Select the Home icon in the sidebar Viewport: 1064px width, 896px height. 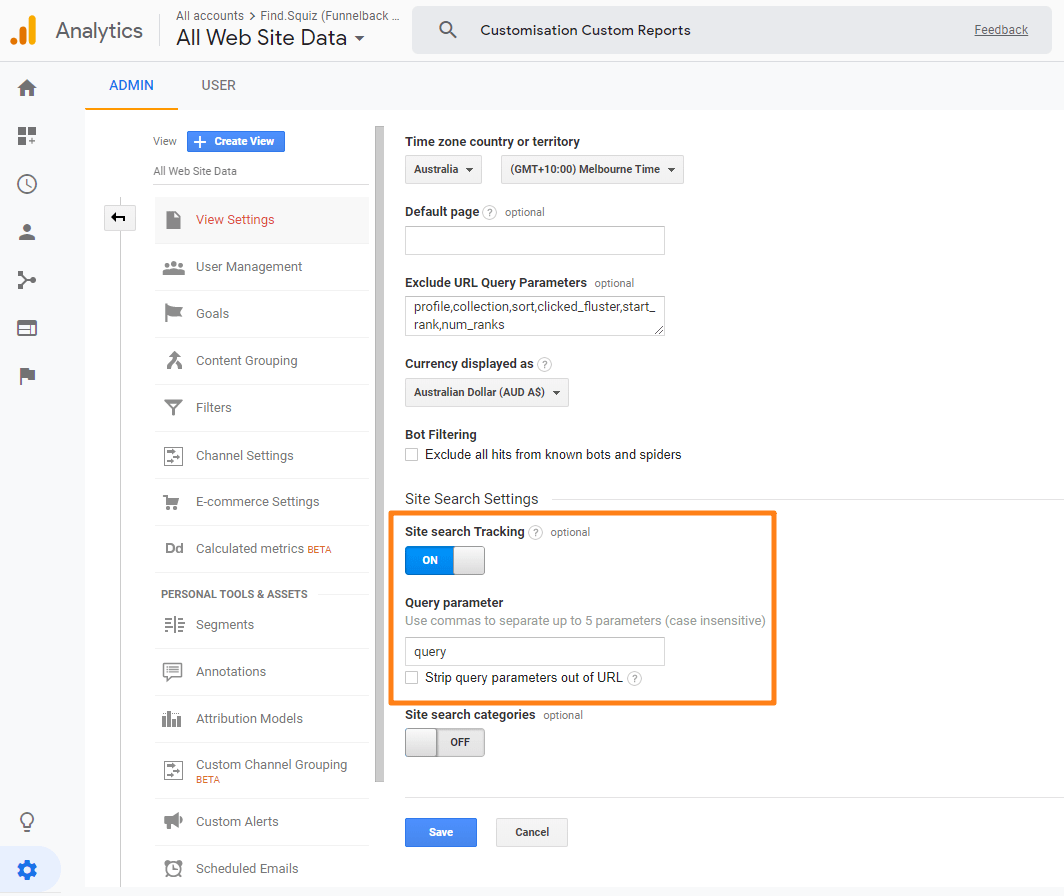tap(26, 88)
